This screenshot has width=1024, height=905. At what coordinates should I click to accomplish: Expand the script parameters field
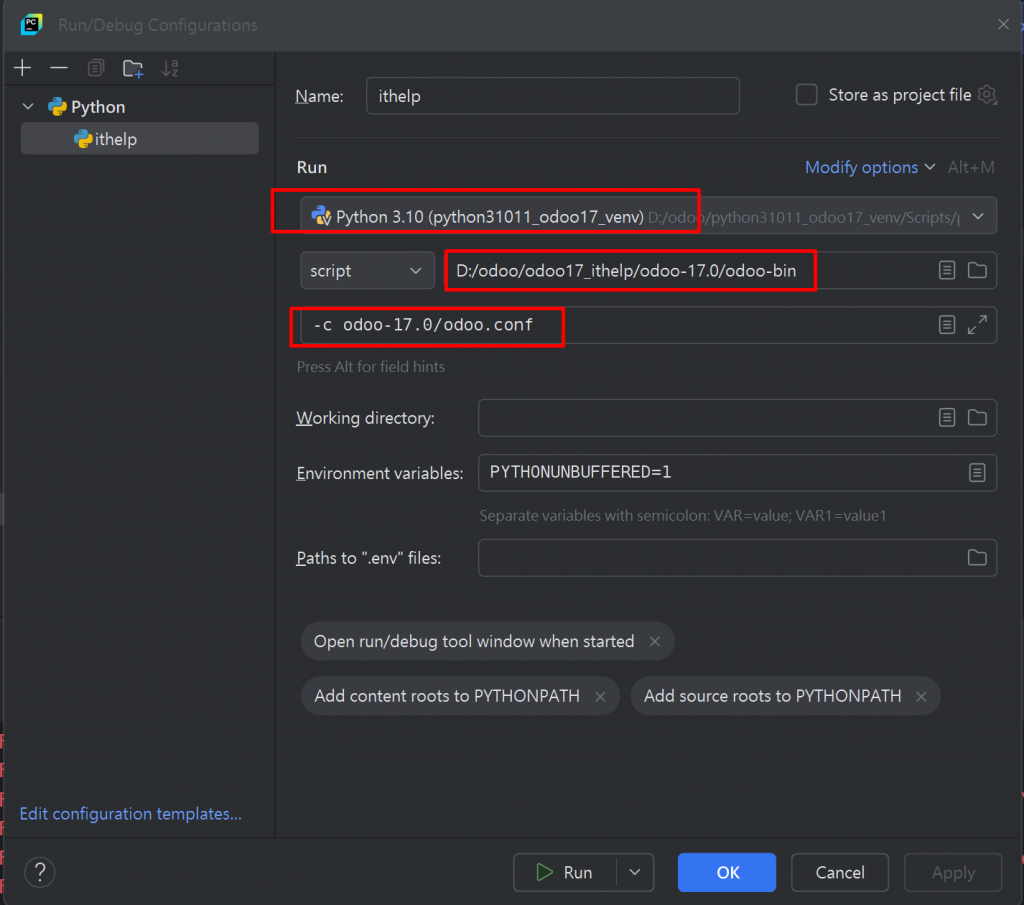tap(977, 325)
